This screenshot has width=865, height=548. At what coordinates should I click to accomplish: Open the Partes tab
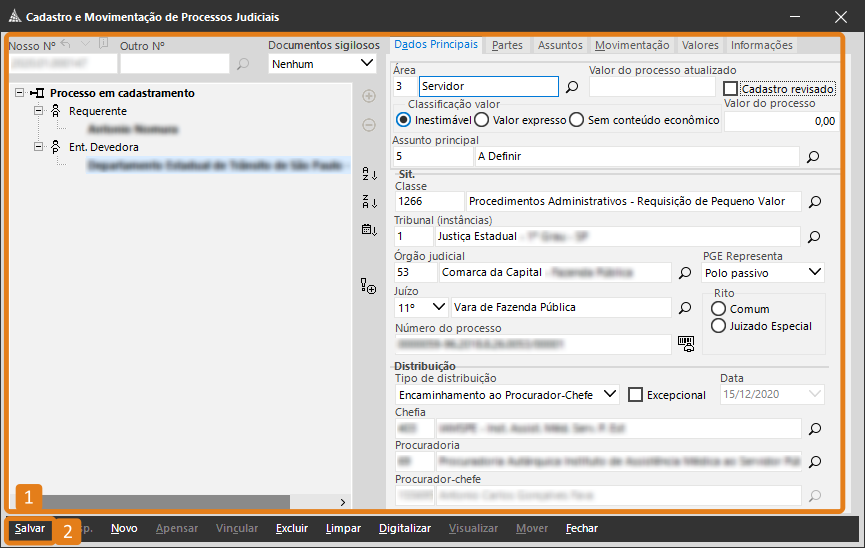click(507, 45)
